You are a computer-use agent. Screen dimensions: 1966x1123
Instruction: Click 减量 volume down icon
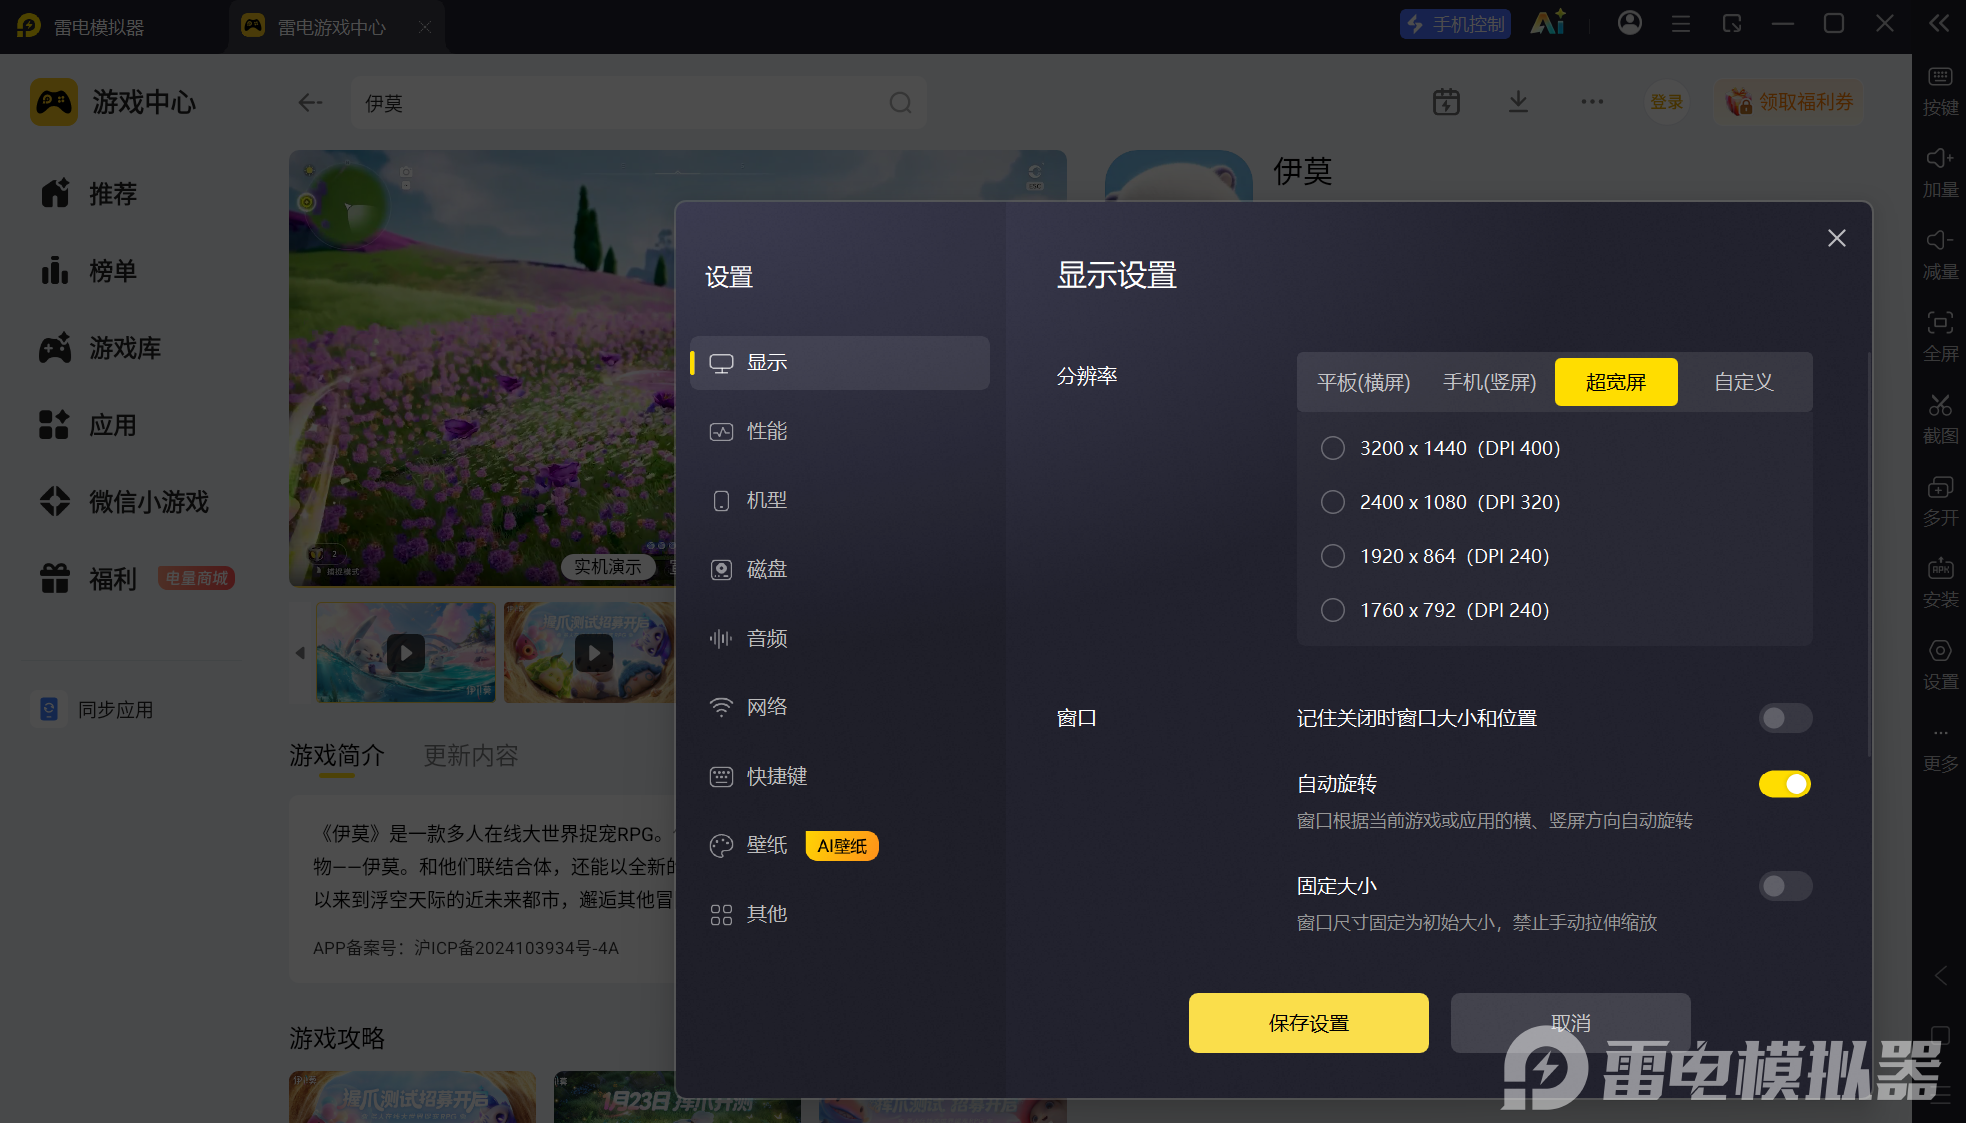click(x=1940, y=254)
